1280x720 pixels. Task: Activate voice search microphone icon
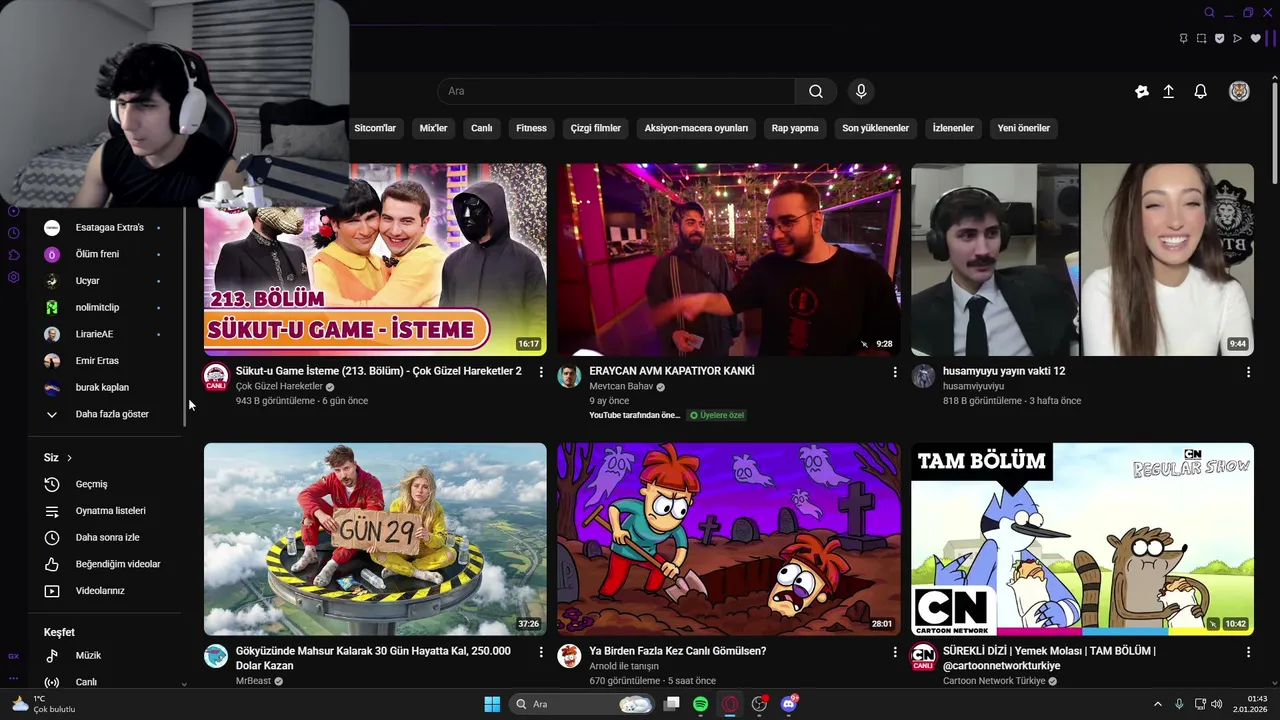861,91
